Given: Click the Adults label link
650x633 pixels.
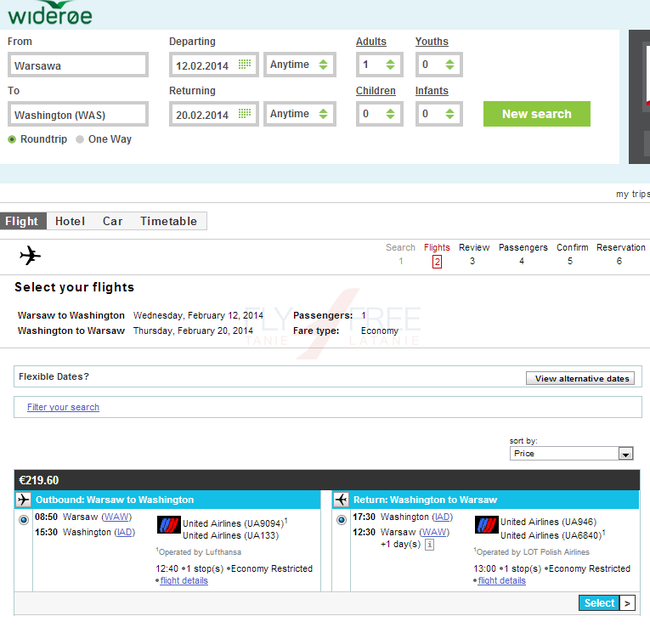Looking at the screenshot, I should pos(371,41).
